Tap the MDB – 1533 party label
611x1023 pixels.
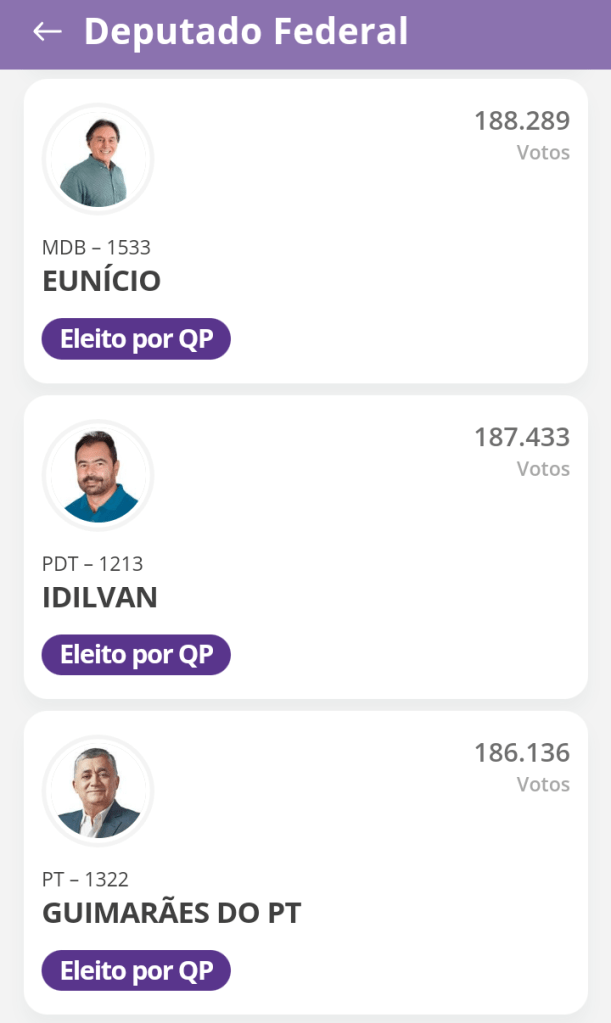point(96,247)
